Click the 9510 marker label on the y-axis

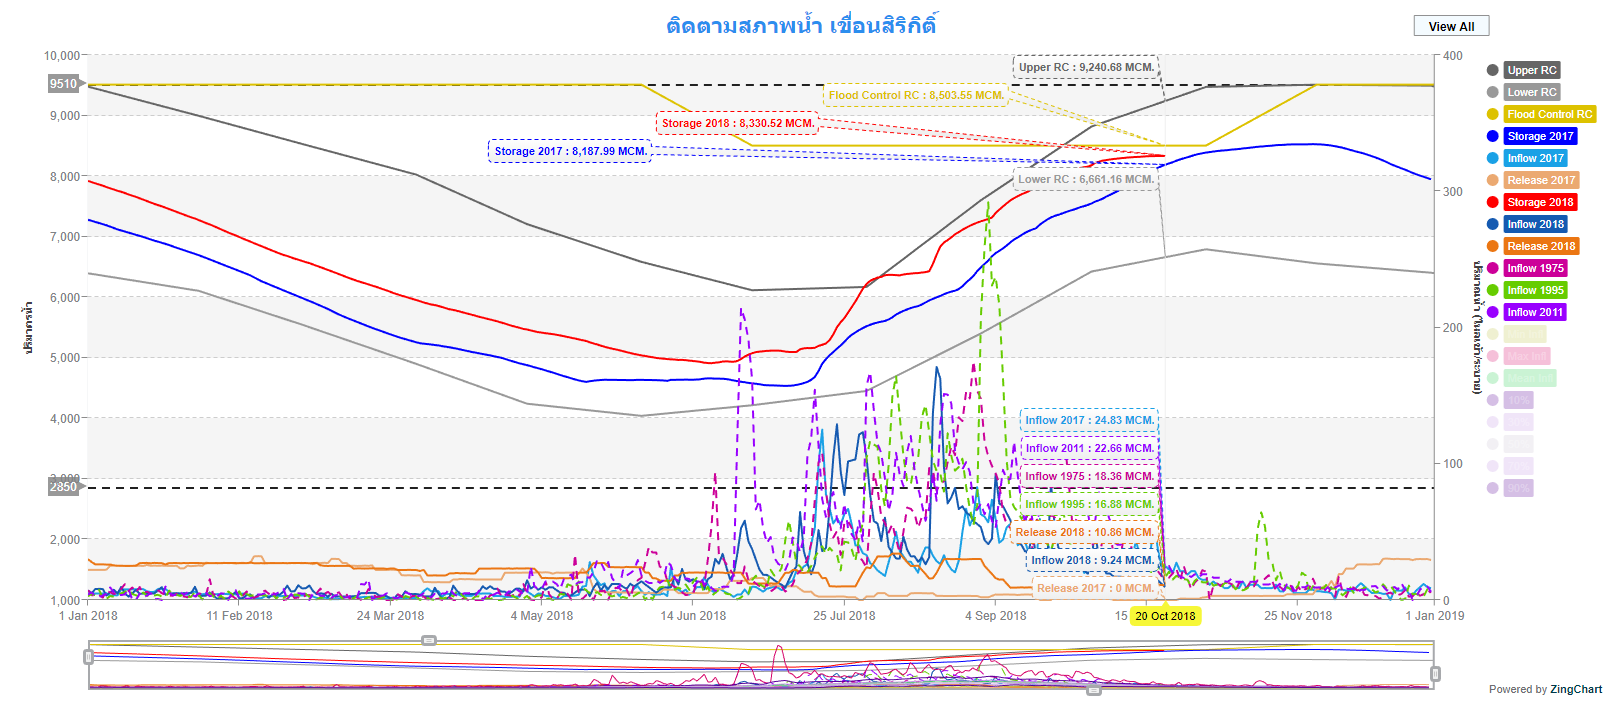[63, 84]
